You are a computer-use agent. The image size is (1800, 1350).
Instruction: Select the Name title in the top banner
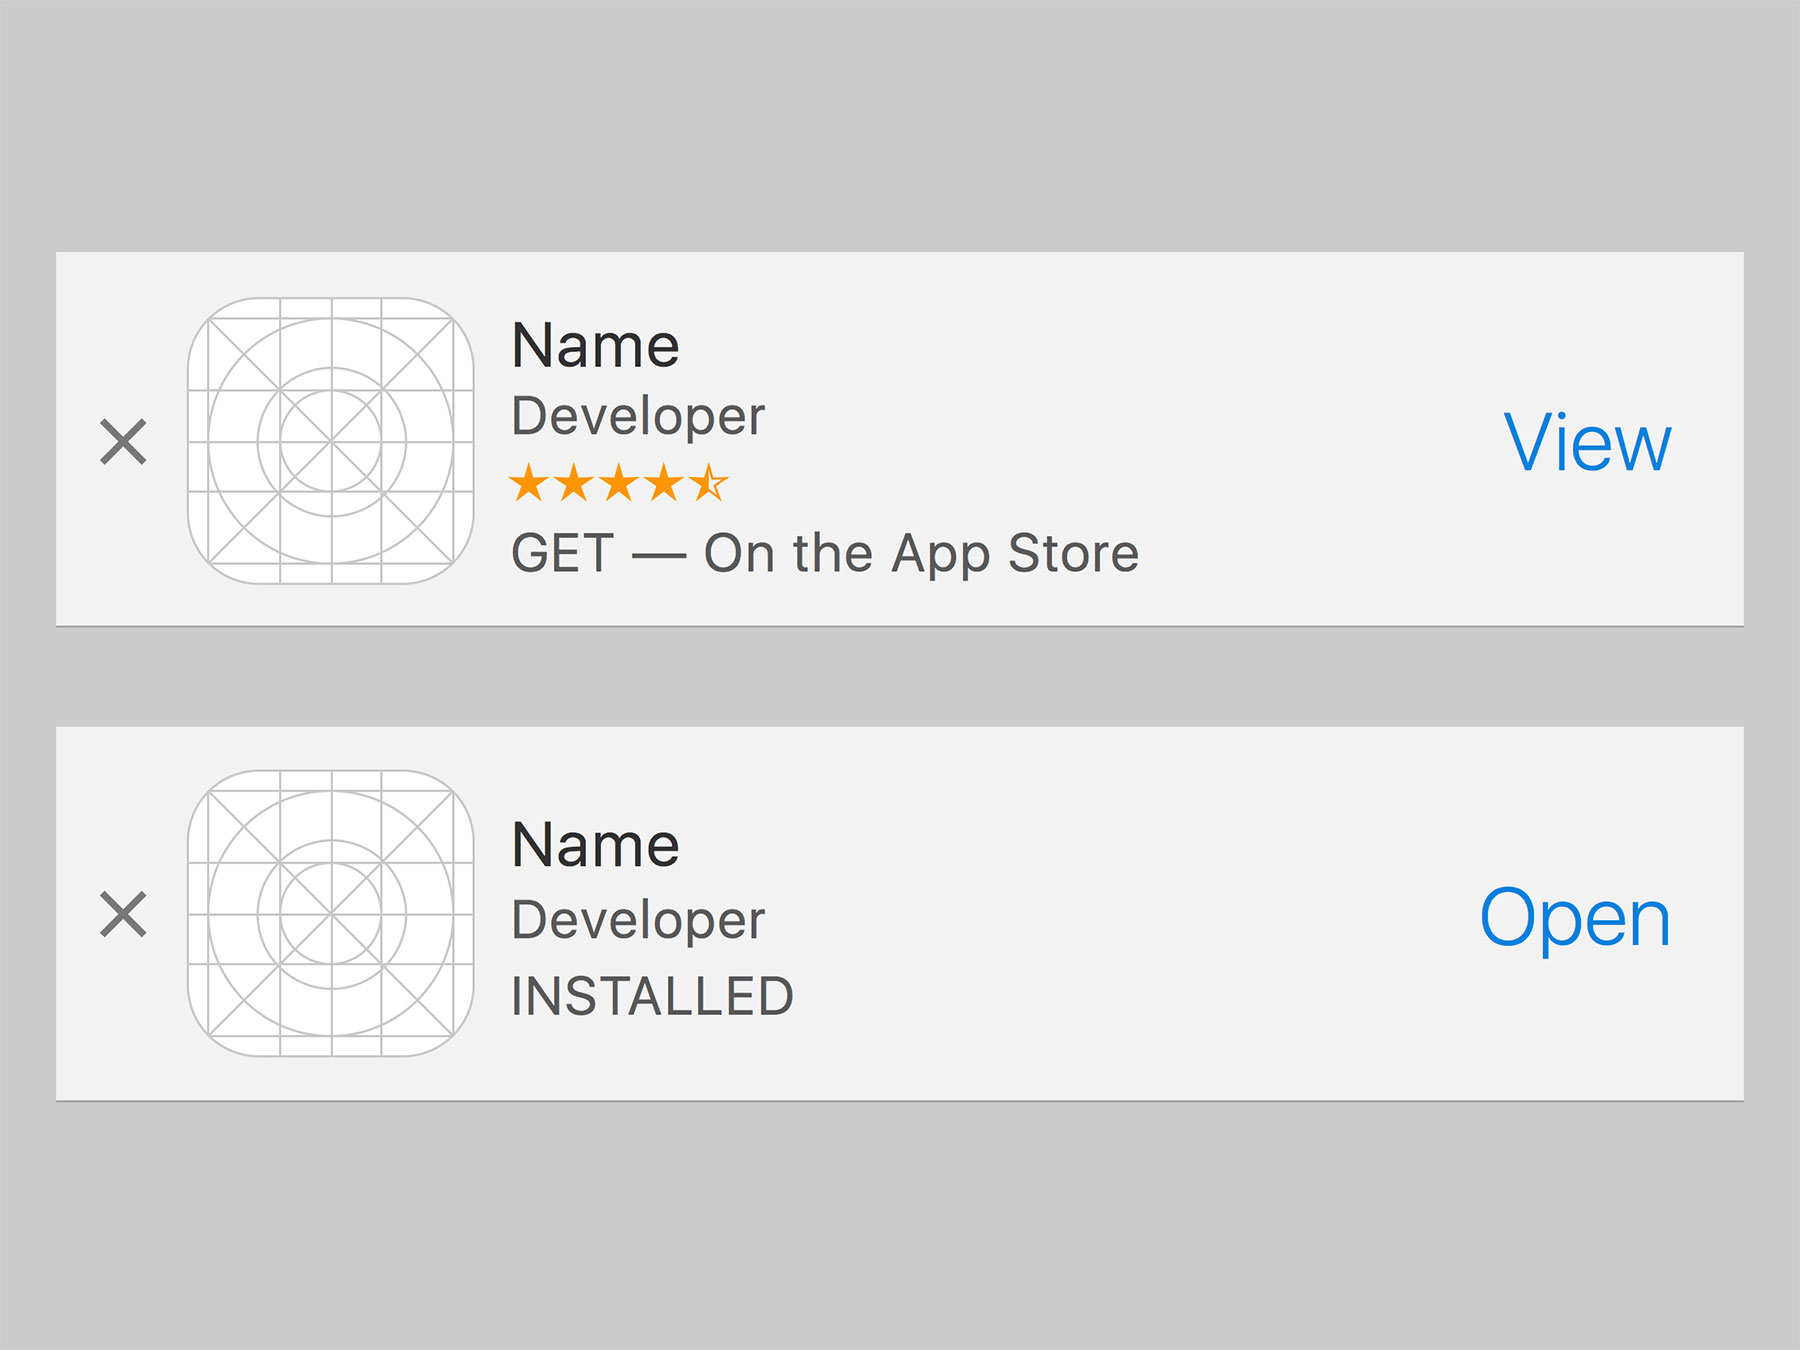click(595, 344)
